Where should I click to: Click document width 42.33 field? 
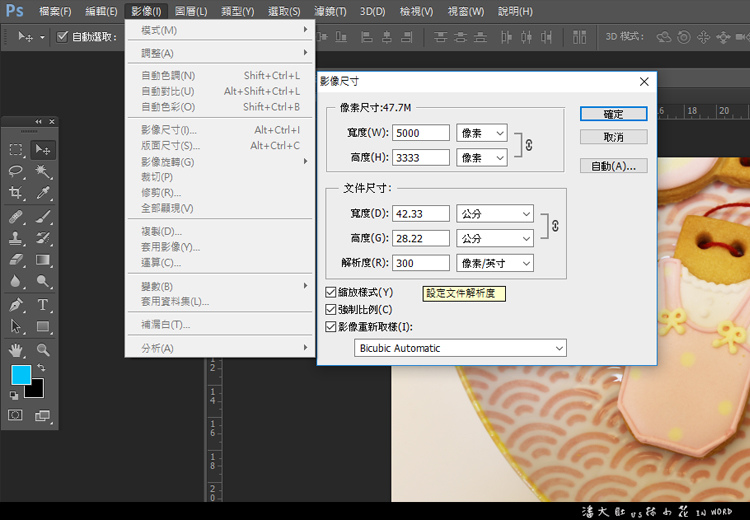click(x=421, y=214)
